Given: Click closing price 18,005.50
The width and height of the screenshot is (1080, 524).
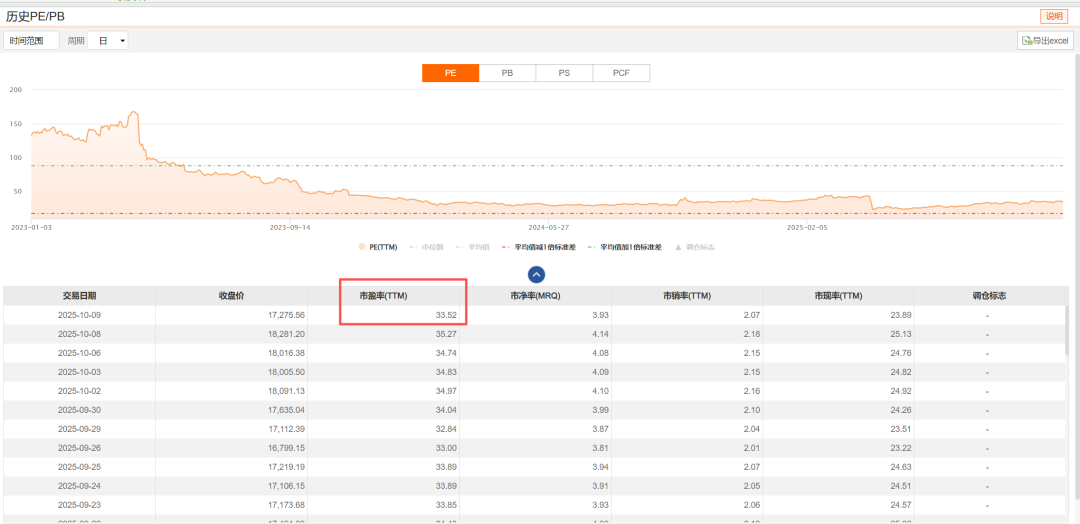Looking at the screenshot, I should coord(287,373).
